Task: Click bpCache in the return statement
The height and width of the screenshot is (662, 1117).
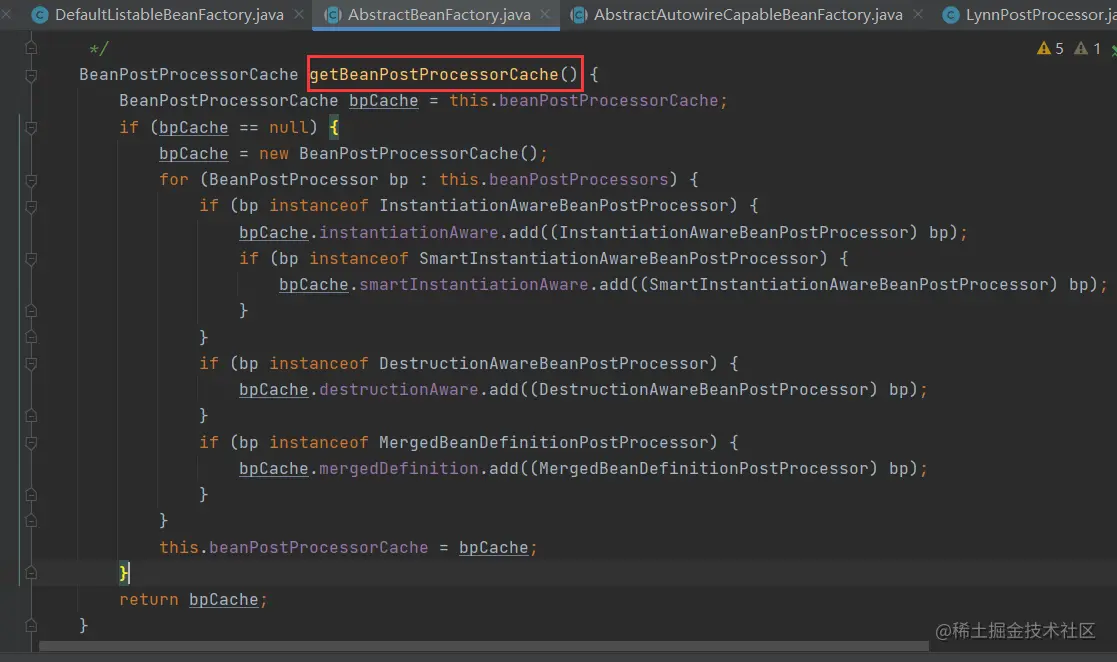Action: 224,599
